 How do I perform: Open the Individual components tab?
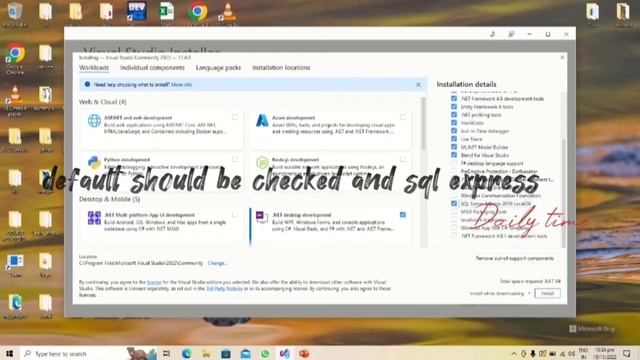(152, 68)
